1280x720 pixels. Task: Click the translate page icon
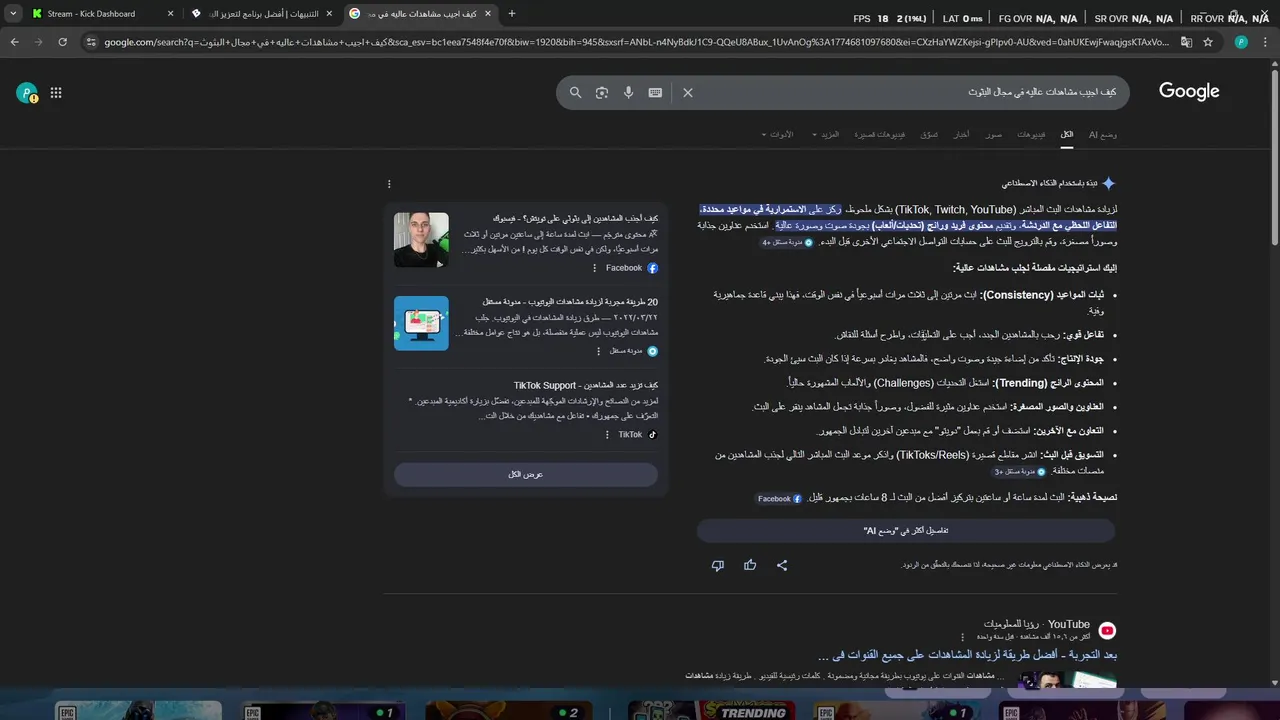(x=1186, y=42)
